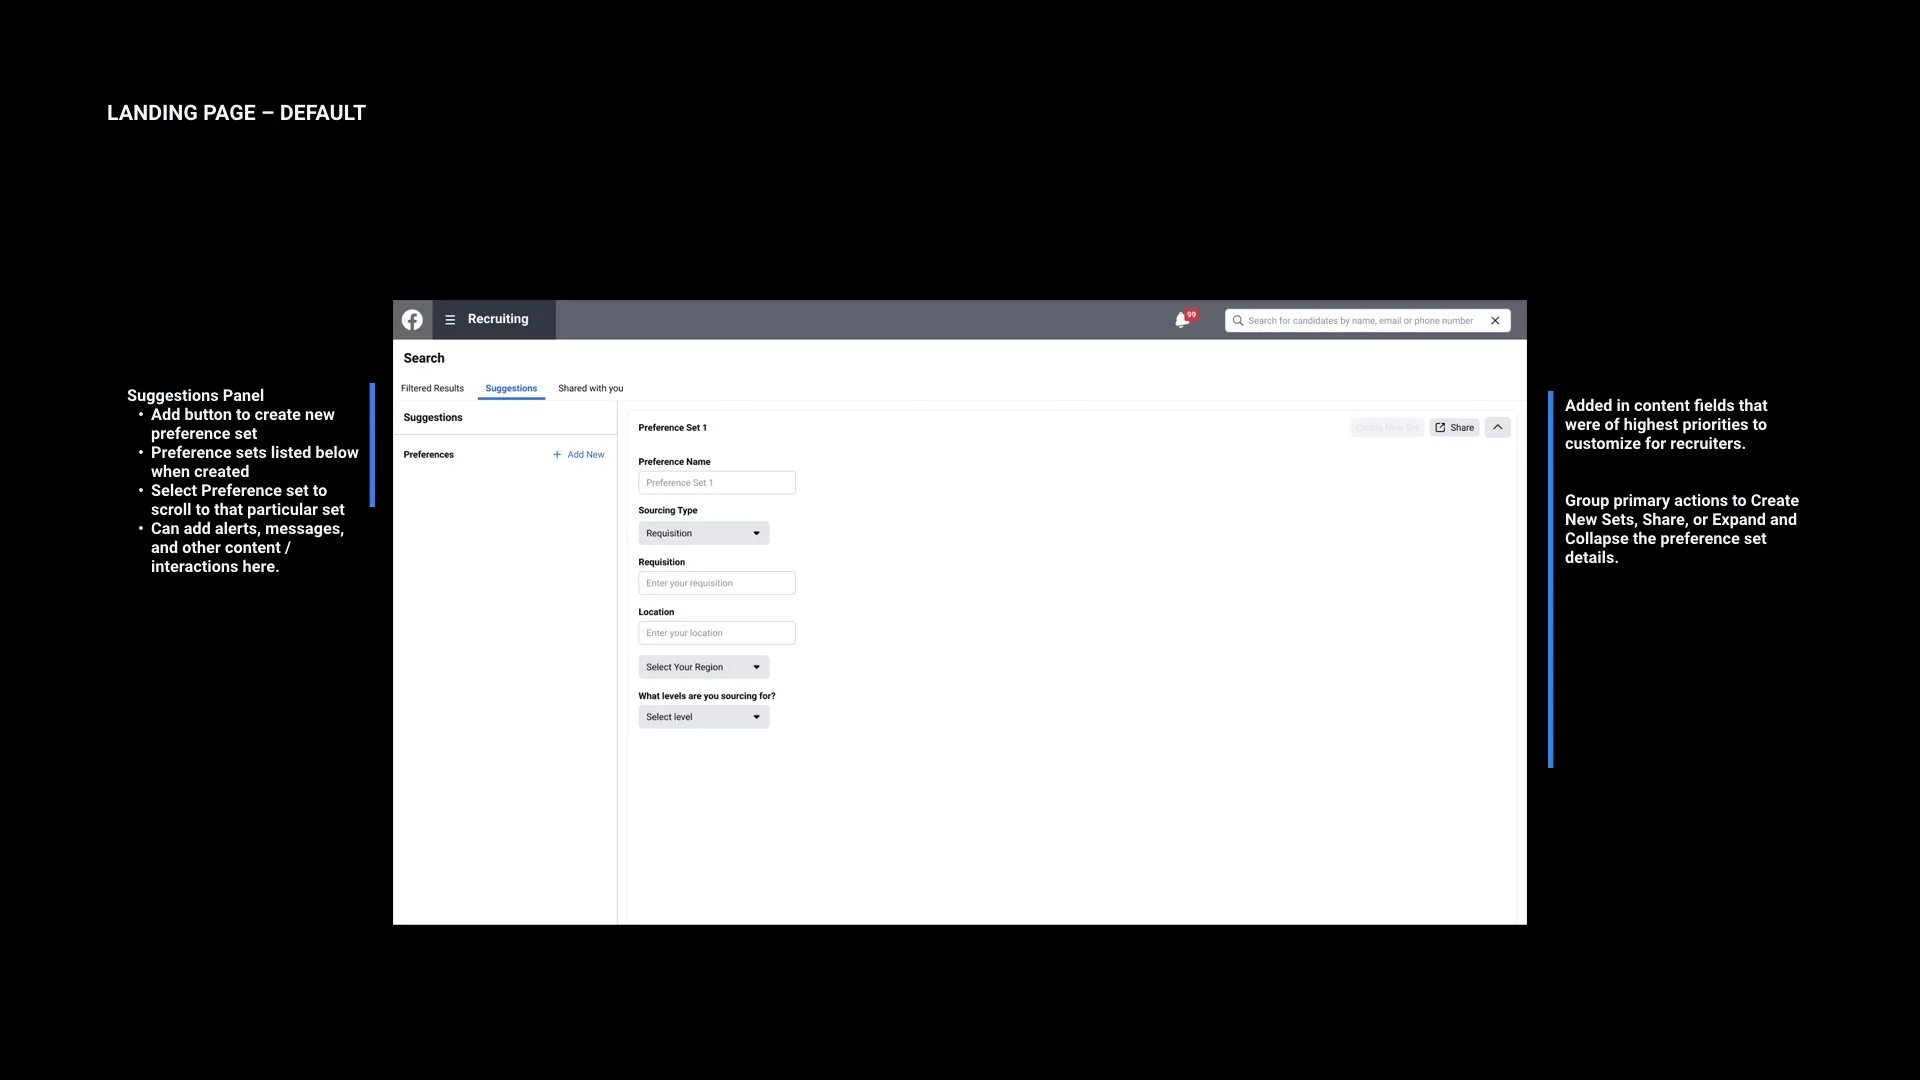Click the plus icon next to Add New

coord(557,455)
